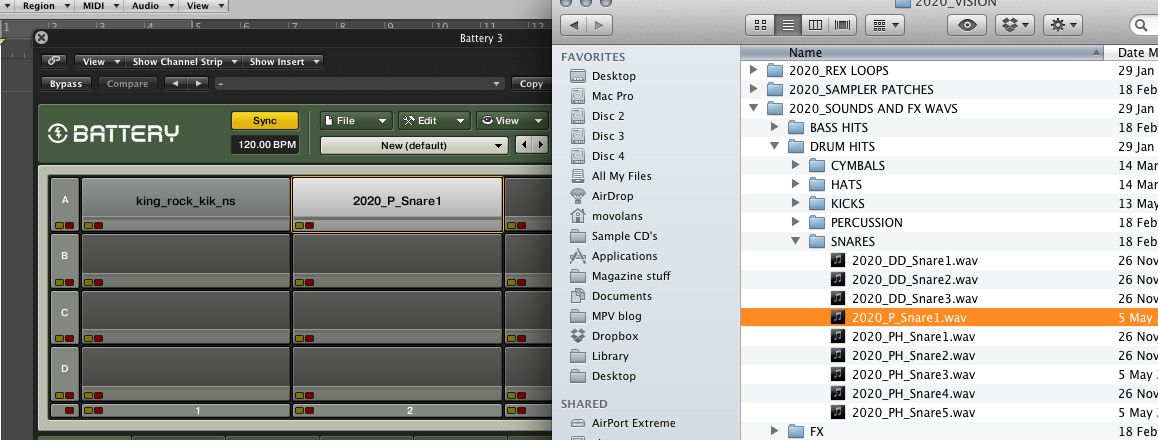The image size is (1158, 440).
Task: Click Copy button in plugin header
Action: point(530,83)
